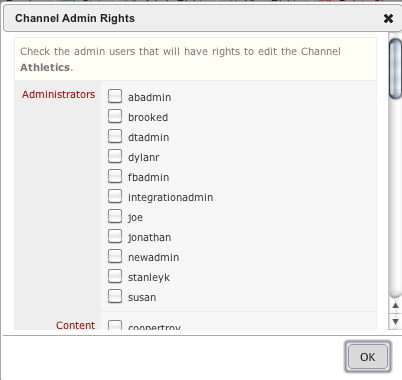Click the scrollbar up arrow
This screenshot has width=402, height=380.
point(395,305)
